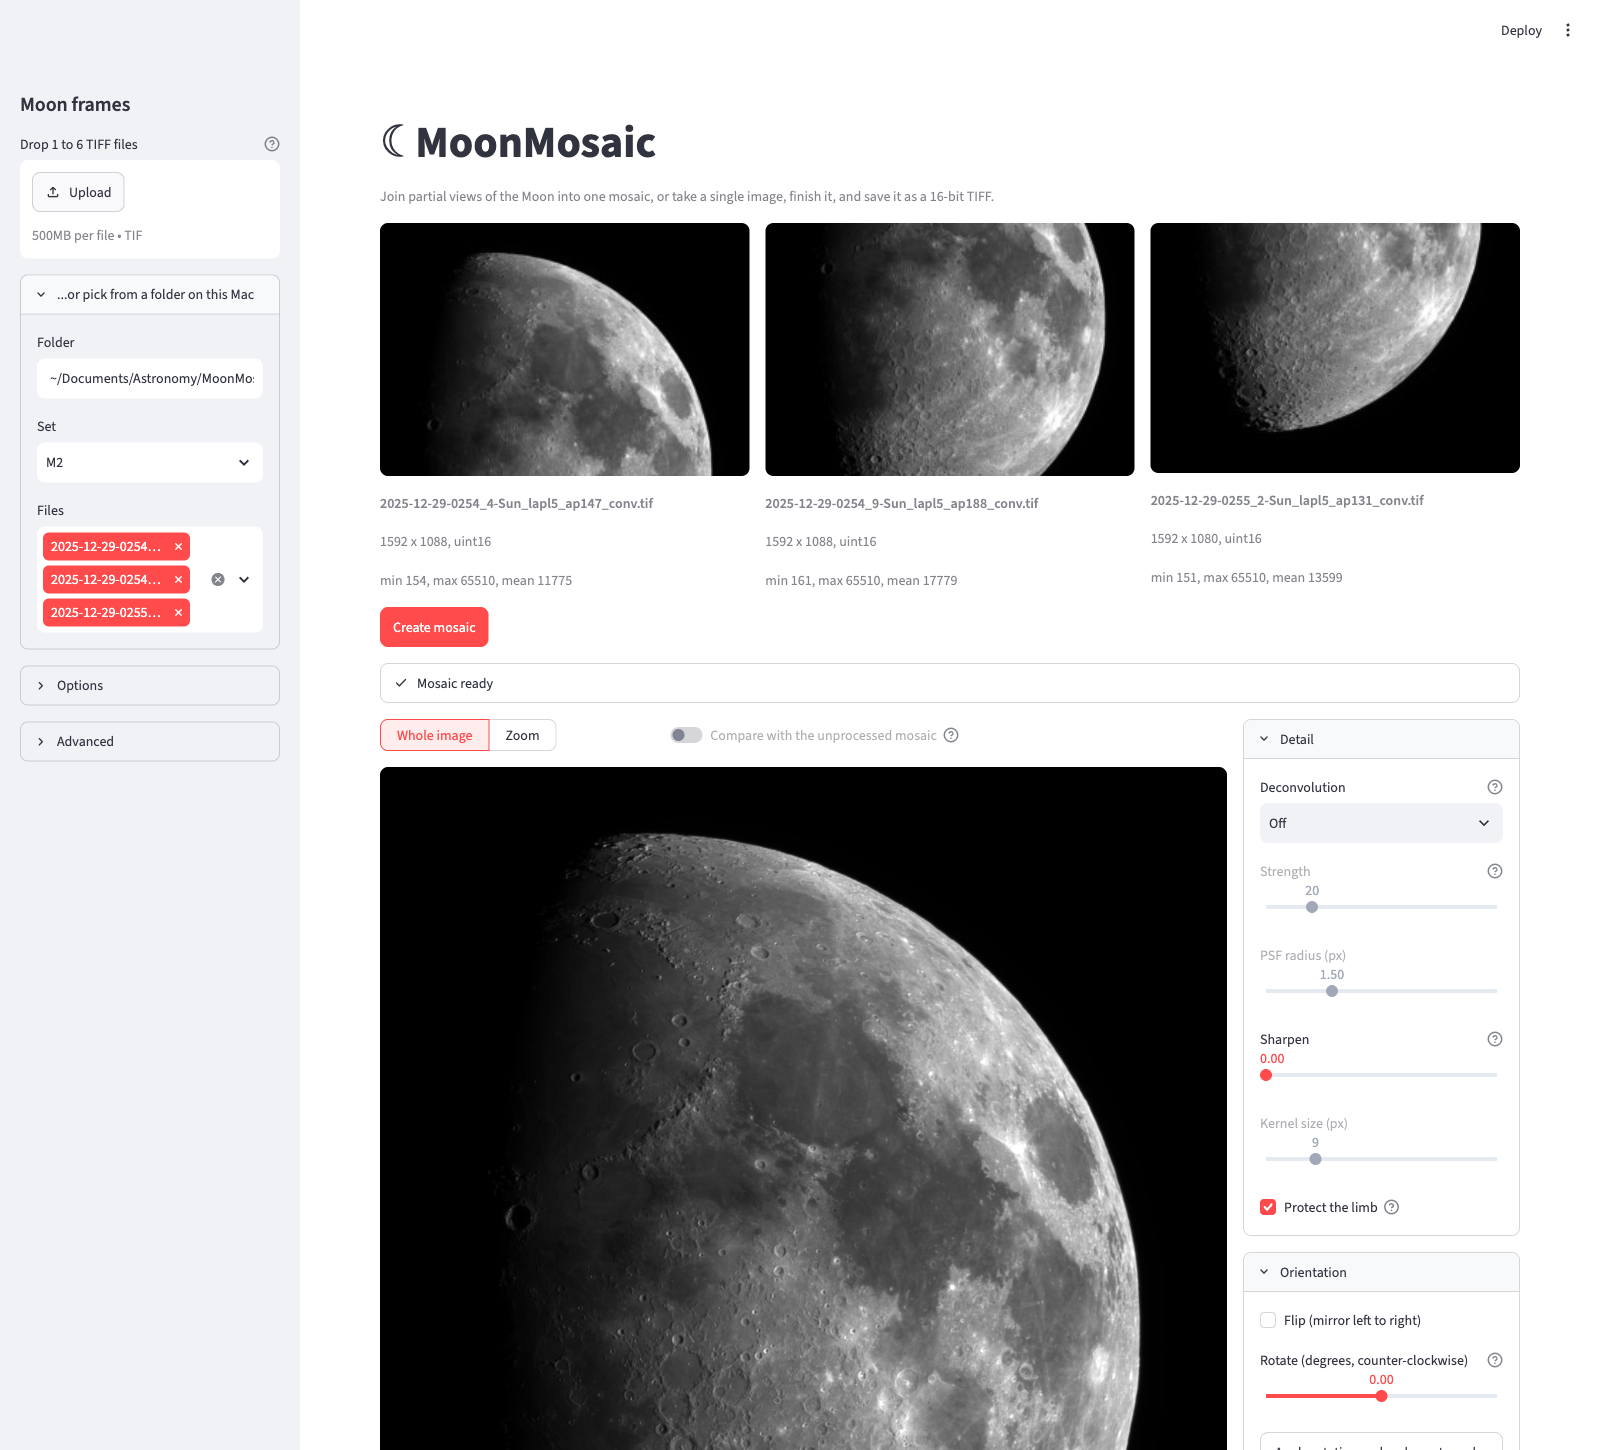Image resolution: width=1600 pixels, height=1450 pixels.
Task: Show Rotate help tooltip icon
Action: 1495,1360
